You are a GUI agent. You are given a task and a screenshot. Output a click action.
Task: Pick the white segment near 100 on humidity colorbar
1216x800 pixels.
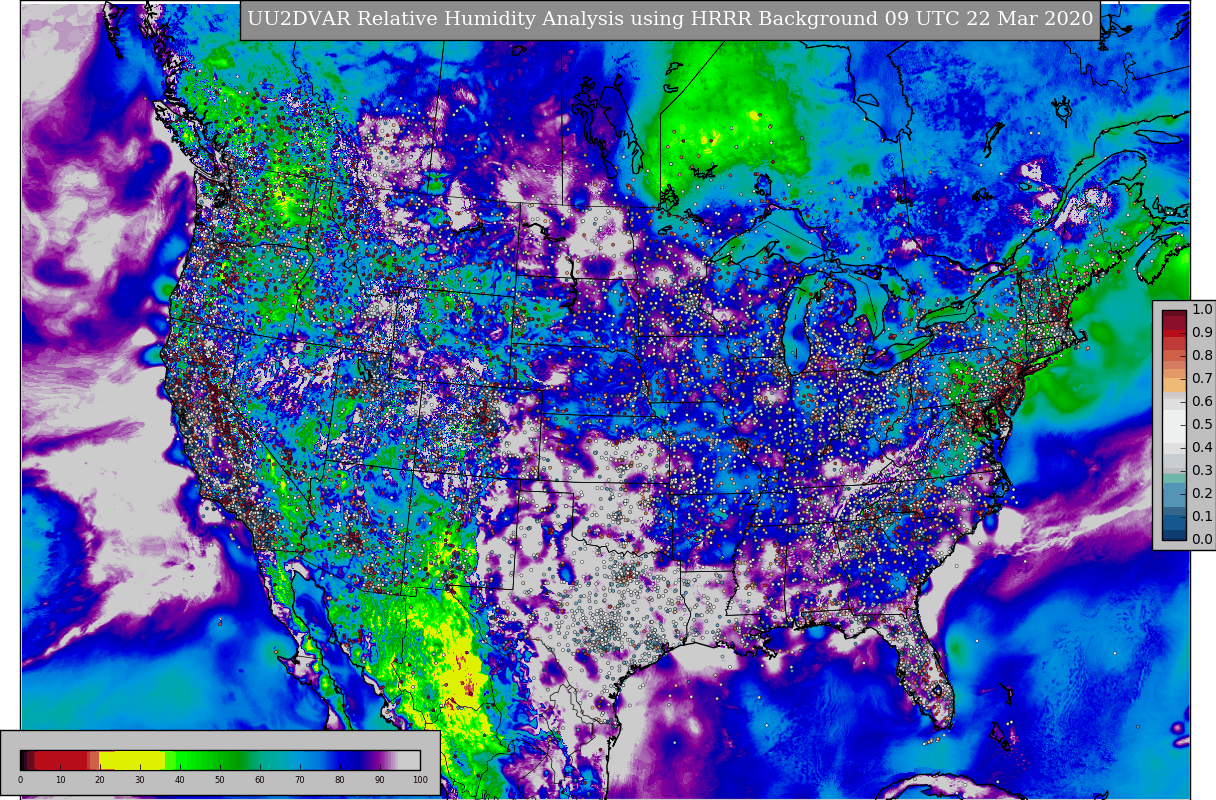click(410, 760)
